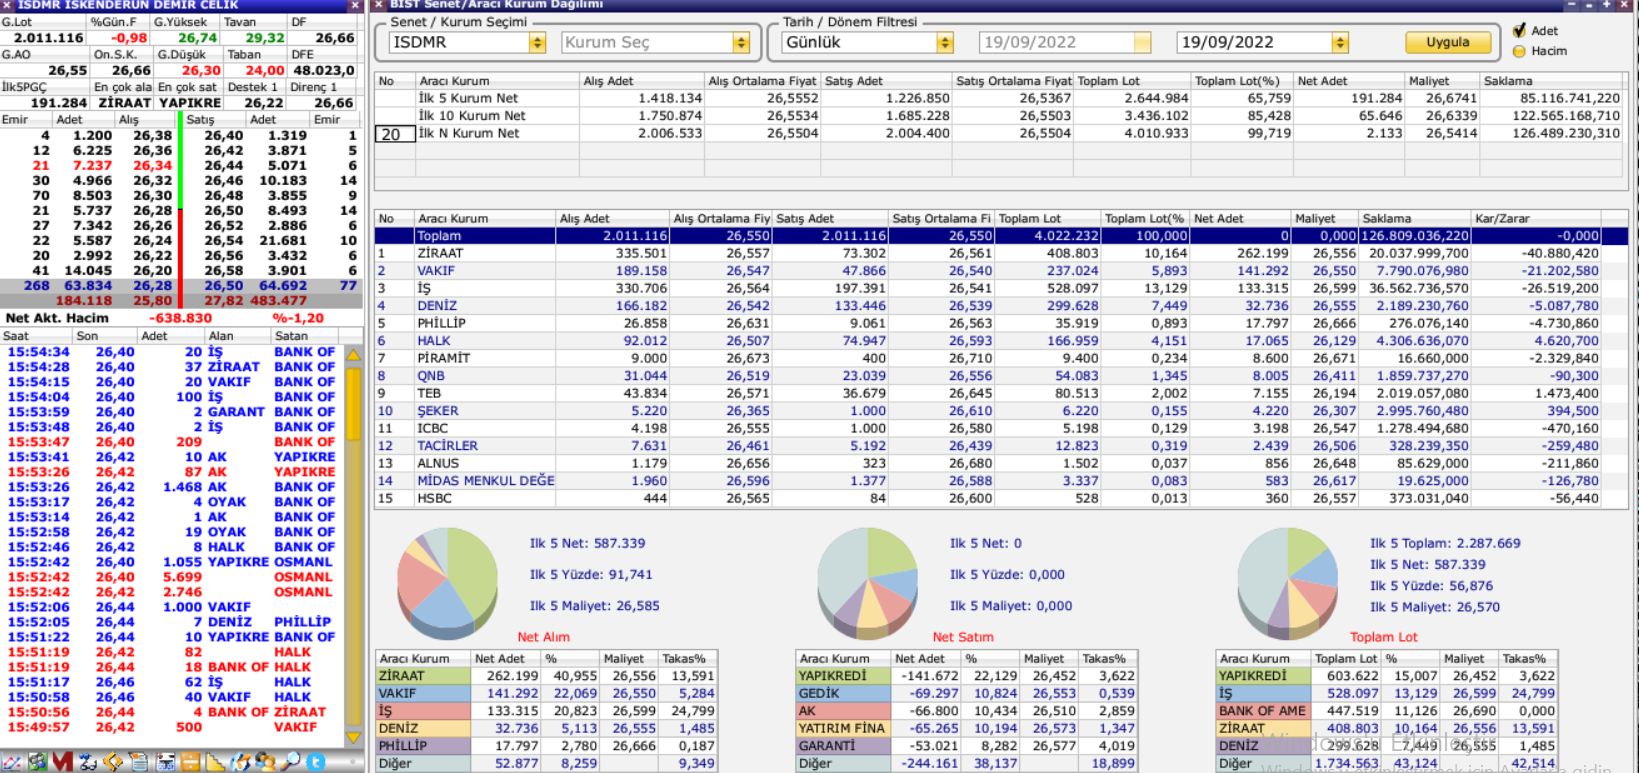The height and width of the screenshot is (773, 1639).
Task: Click the Kurum Seç input field
Action: pos(647,43)
